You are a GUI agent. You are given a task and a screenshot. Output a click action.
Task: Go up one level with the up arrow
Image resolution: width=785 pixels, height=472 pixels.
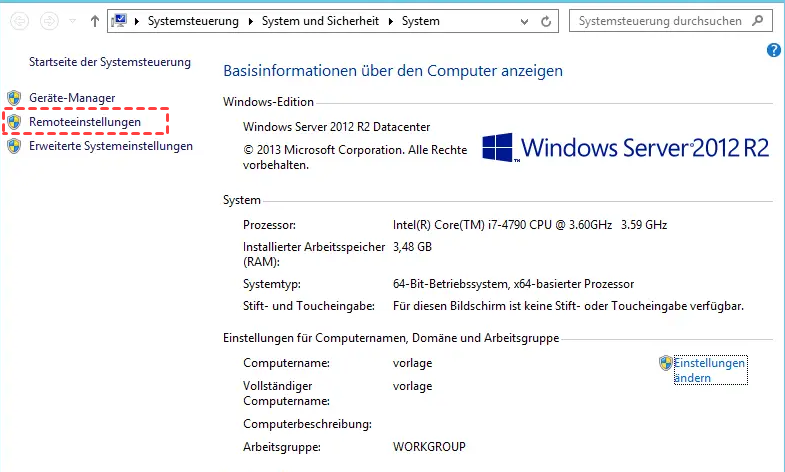[x=95, y=21]
